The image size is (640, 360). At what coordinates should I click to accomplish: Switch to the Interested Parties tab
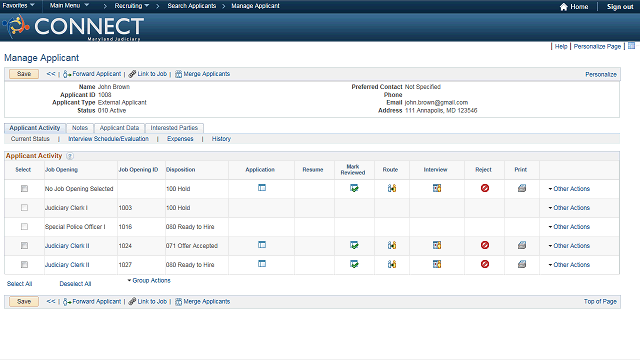pos(174,128)
